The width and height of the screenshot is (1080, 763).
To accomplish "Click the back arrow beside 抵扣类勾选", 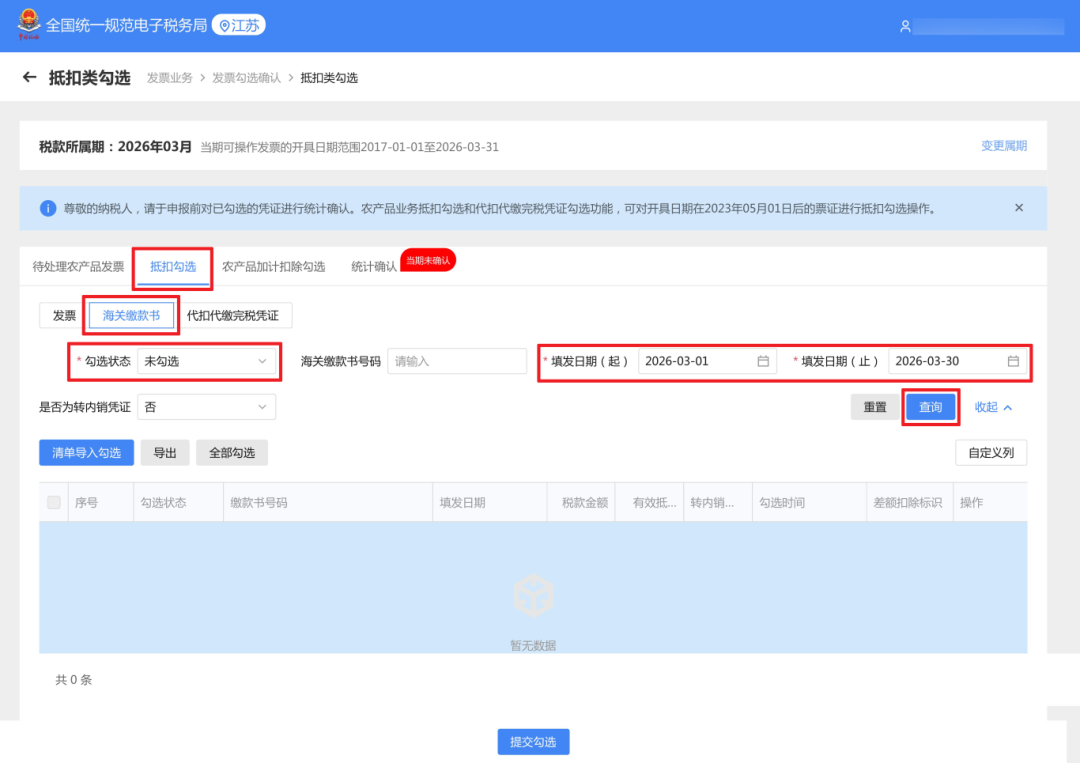I will 29,77.
